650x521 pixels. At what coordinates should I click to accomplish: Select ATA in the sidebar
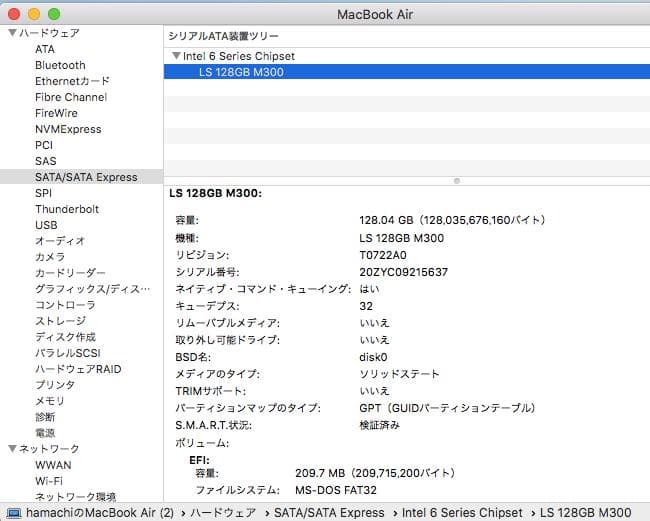point(45,49)
